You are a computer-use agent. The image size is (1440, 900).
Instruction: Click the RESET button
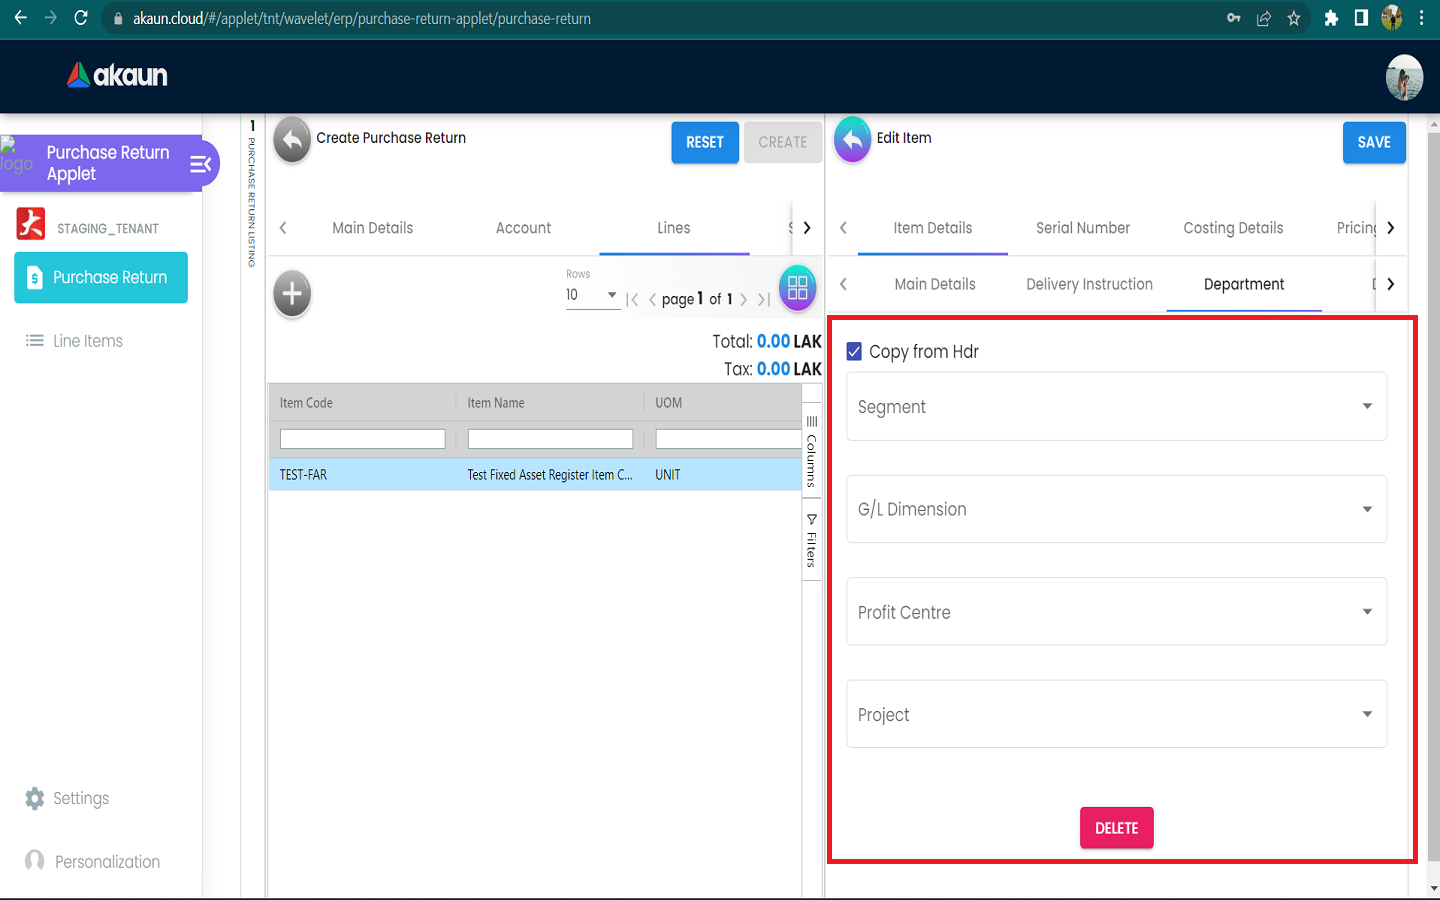coord(705,142)
